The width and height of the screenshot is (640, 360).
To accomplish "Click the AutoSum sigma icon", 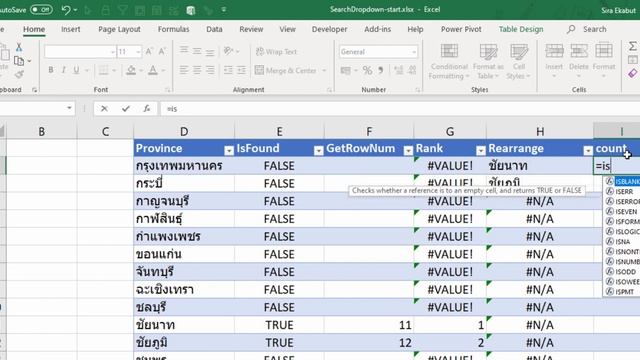I will (x=632, y=46).
